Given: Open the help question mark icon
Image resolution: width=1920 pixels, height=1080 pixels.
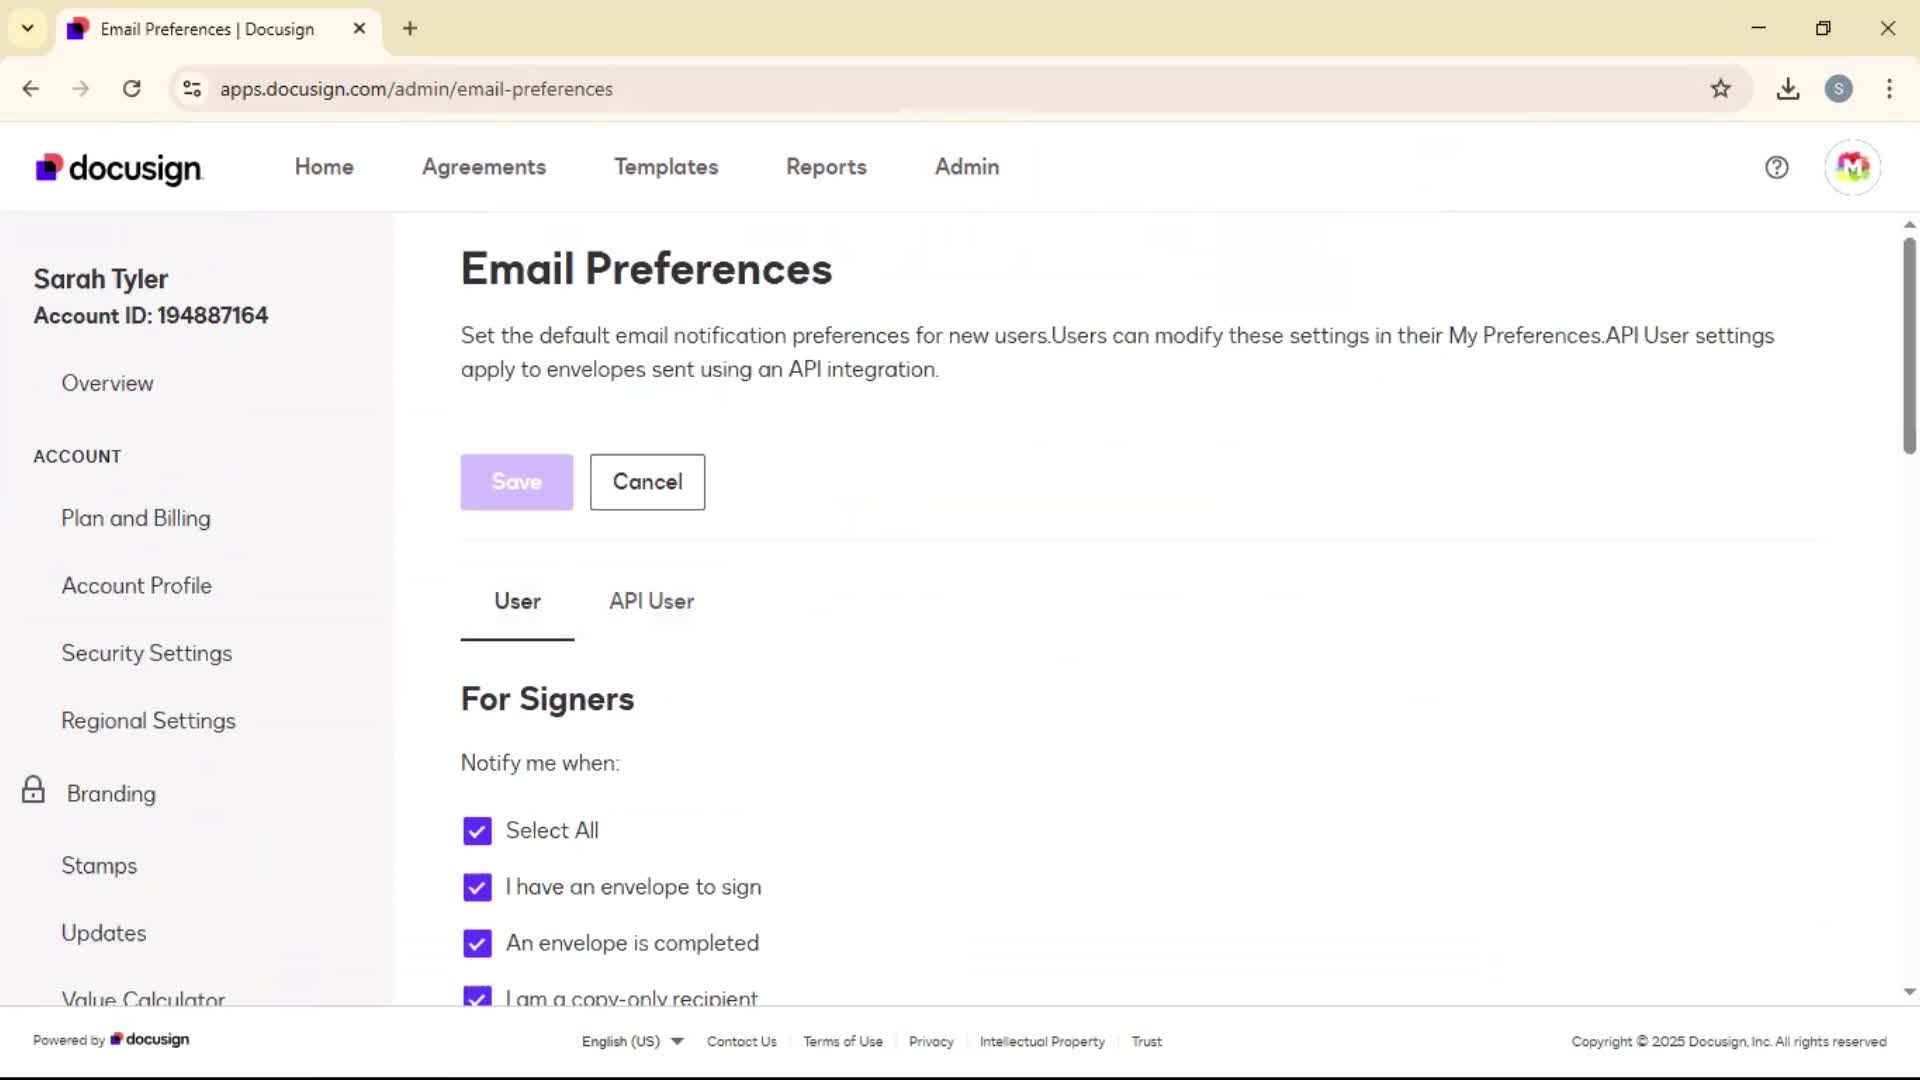Looking at the screenshot, I should coord(1776,167).
